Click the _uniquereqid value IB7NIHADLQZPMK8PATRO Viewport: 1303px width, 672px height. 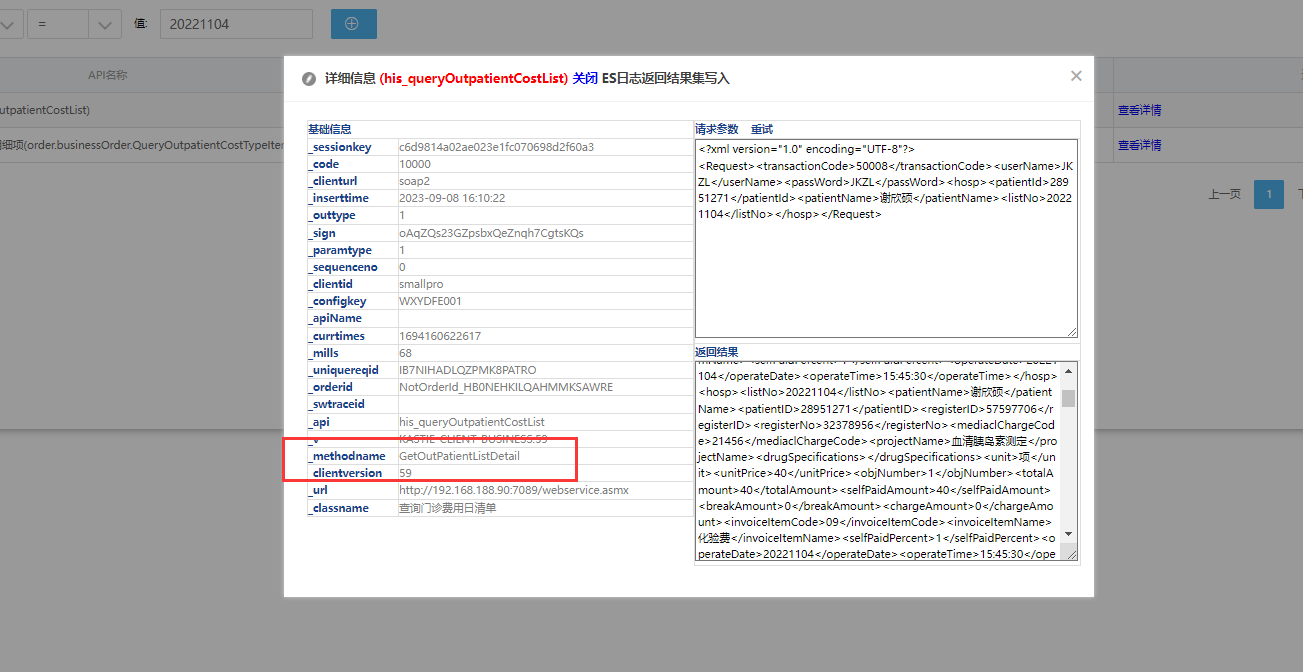(467, 370)
